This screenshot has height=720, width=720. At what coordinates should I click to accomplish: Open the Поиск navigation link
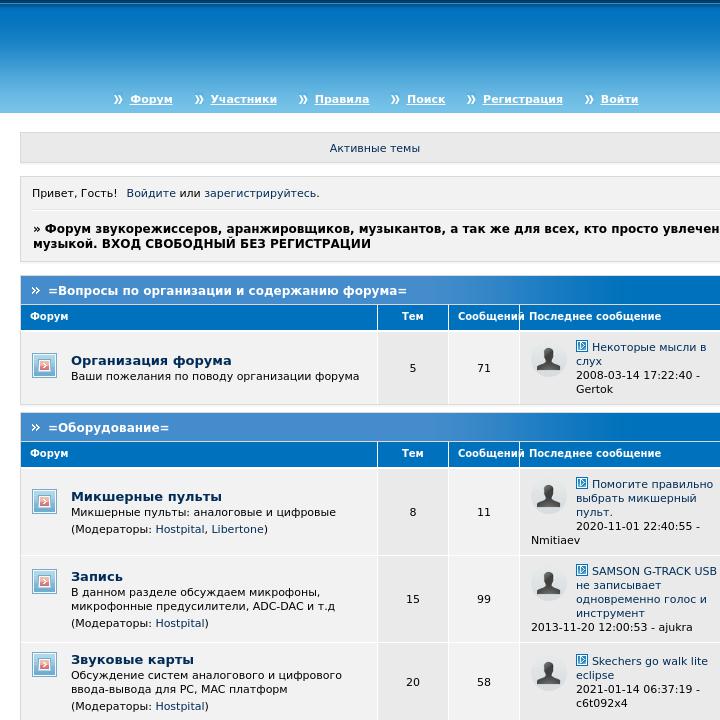426,99
